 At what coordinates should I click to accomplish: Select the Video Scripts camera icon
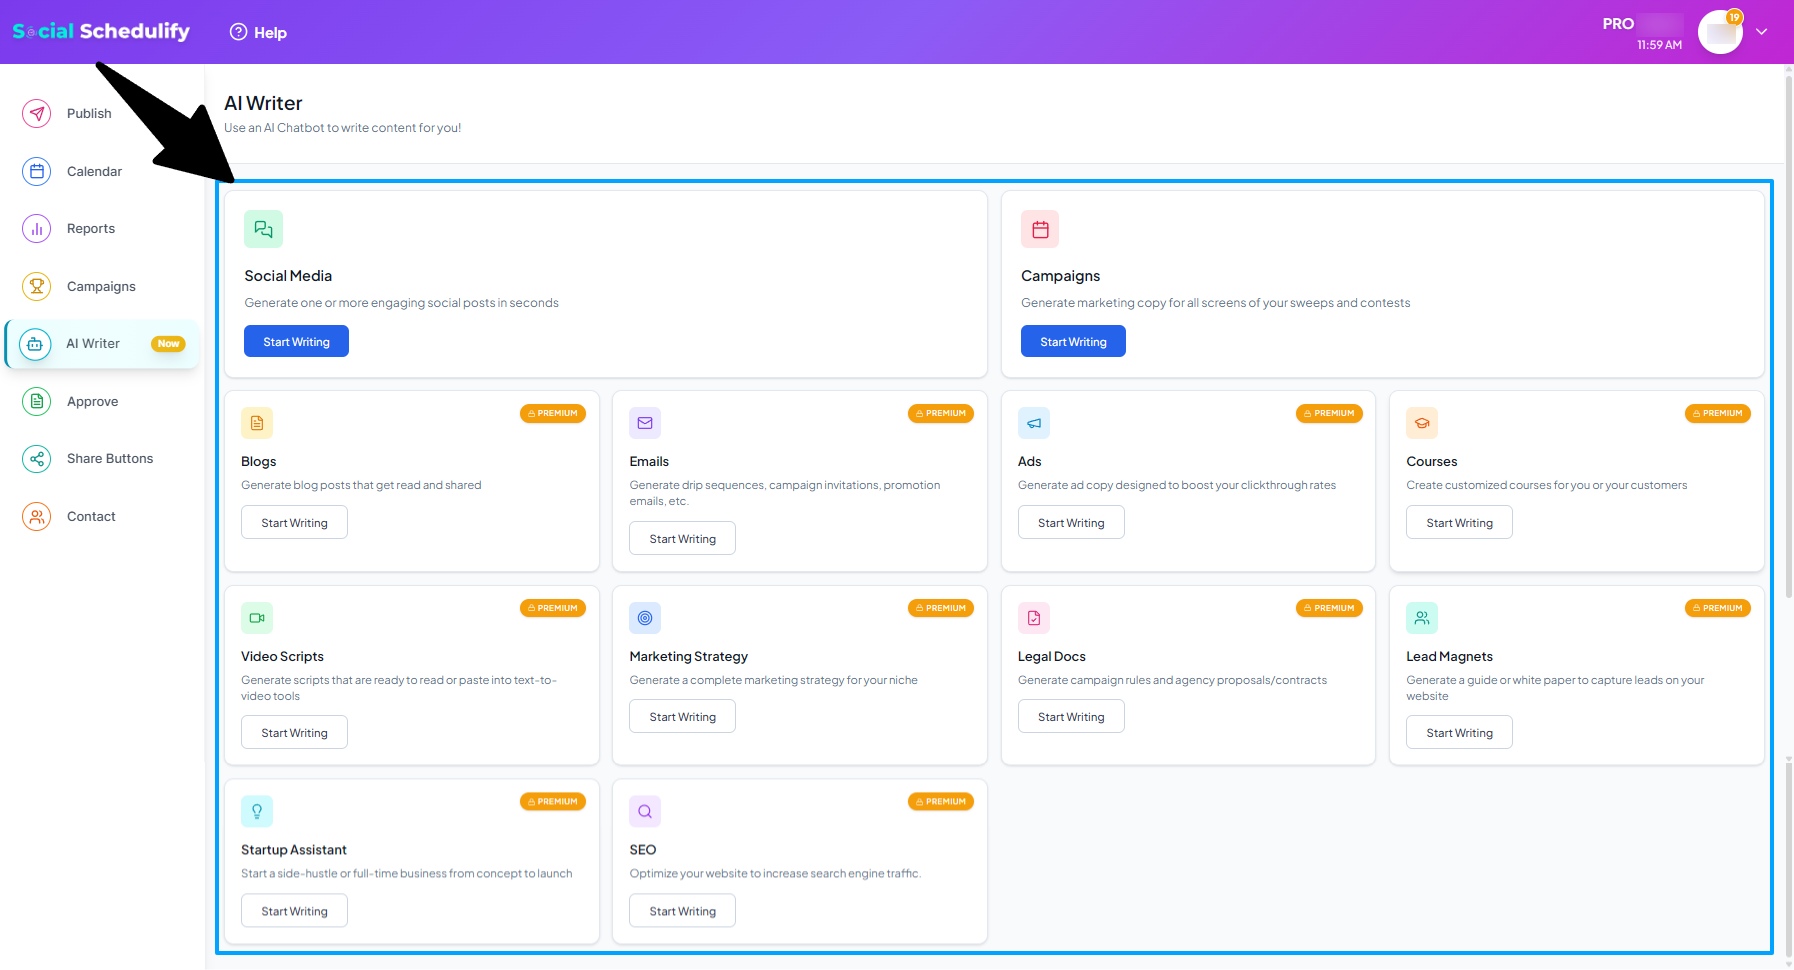click(x=257, y=617)
